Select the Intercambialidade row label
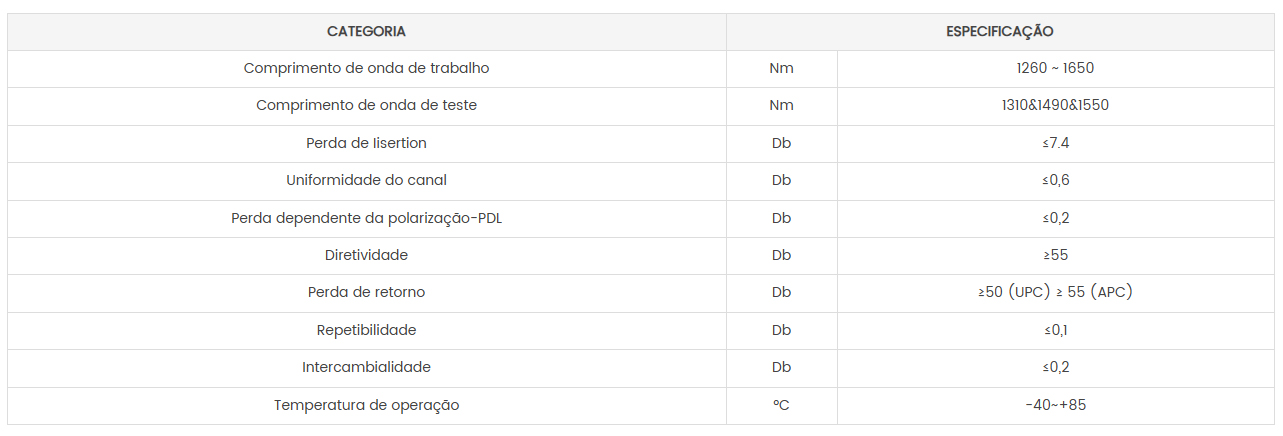 tap(366, 367)
